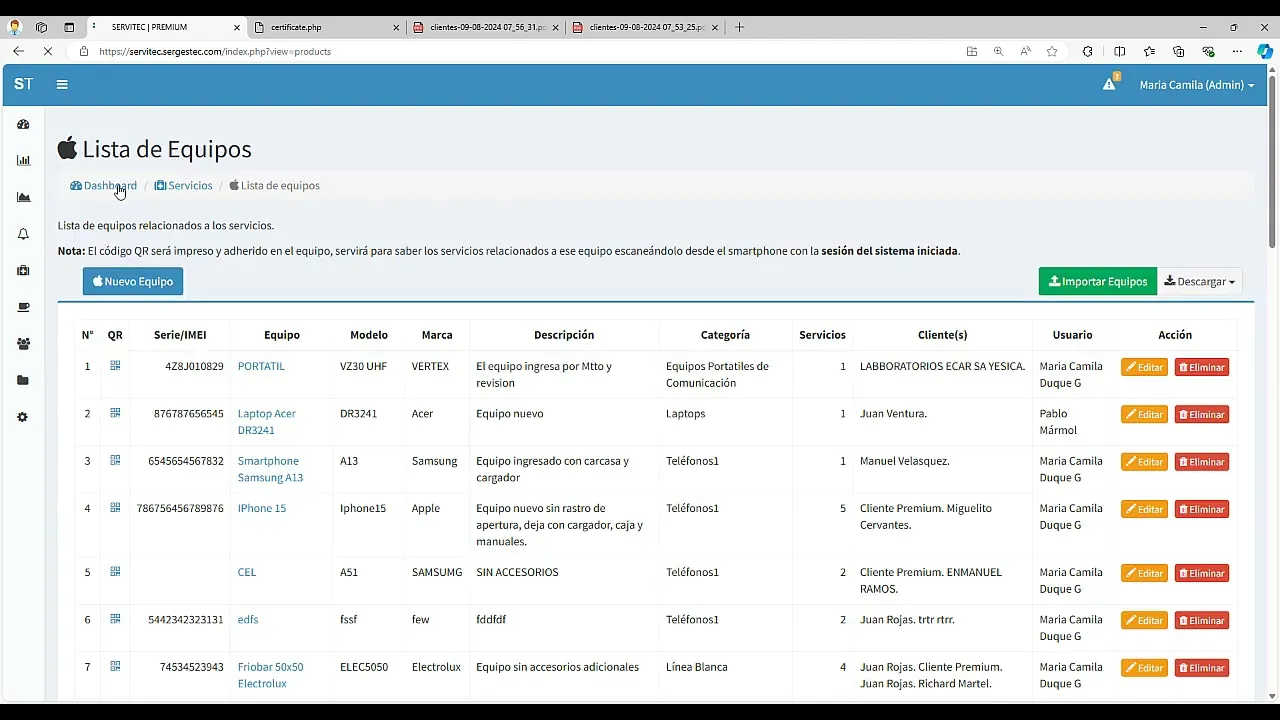The width and height of the screenshot is (1280, 720).
Task: Open browser zoom magnifier icon
Action: 998,51
